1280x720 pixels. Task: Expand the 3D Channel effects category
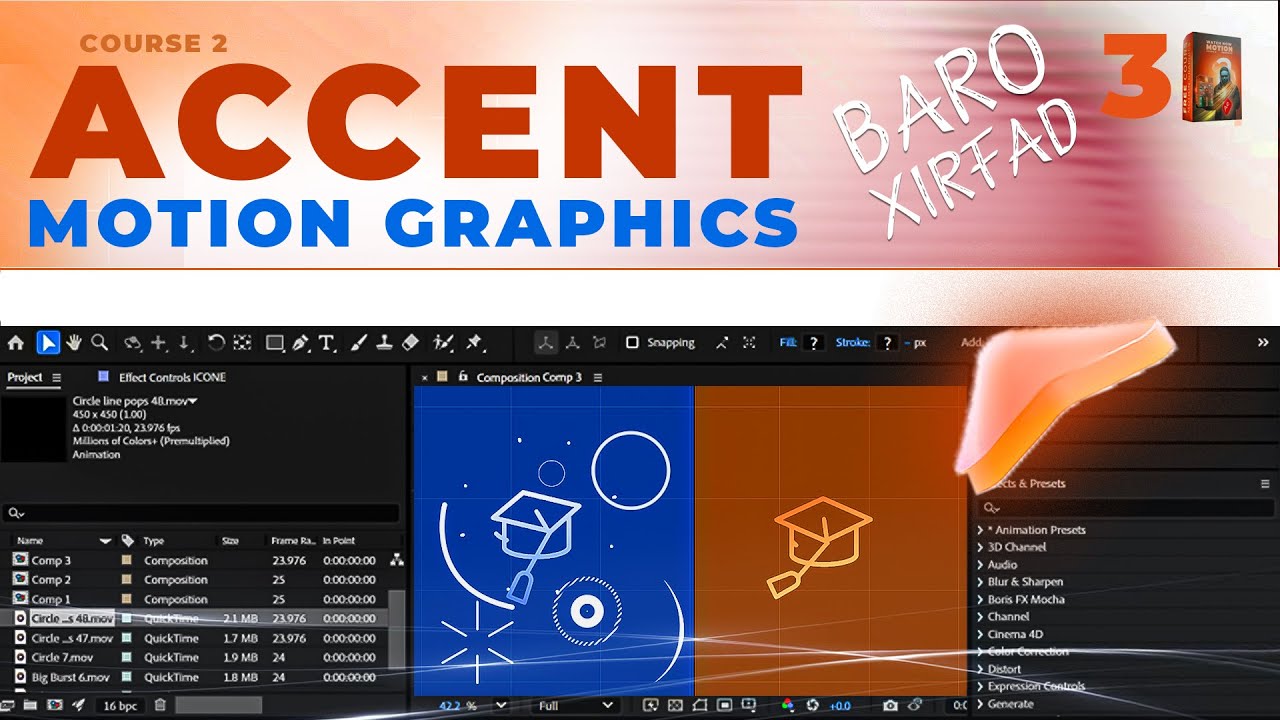coord(980,547)
